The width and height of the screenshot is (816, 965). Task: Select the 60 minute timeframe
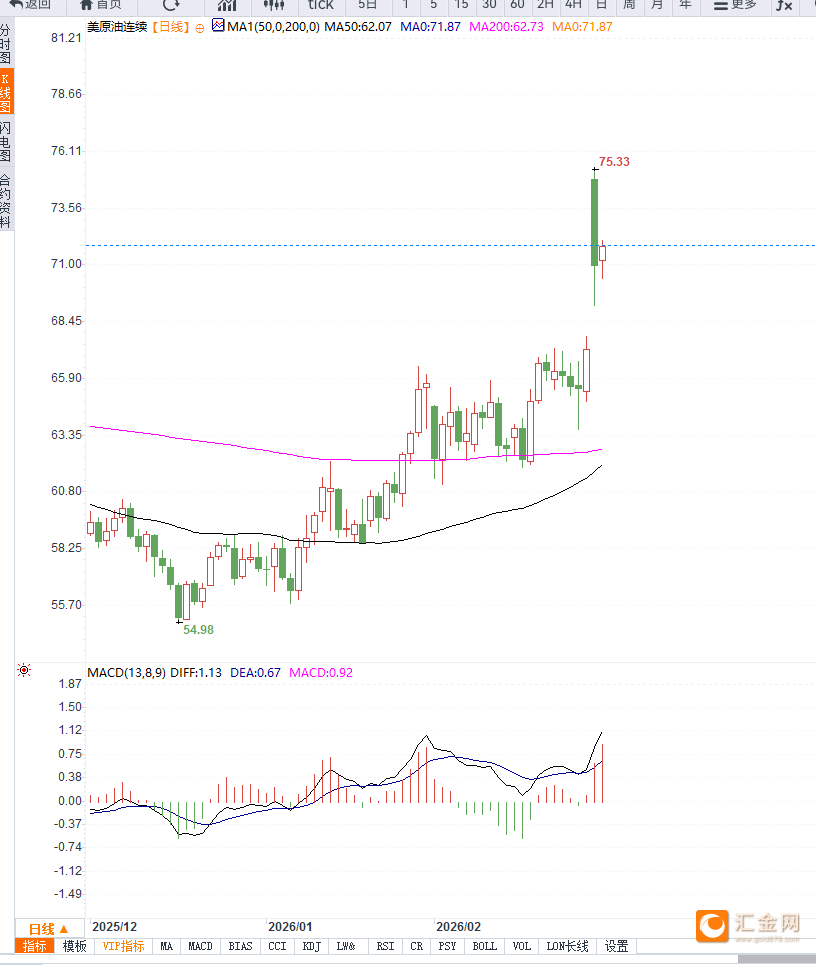coord(517,5)
